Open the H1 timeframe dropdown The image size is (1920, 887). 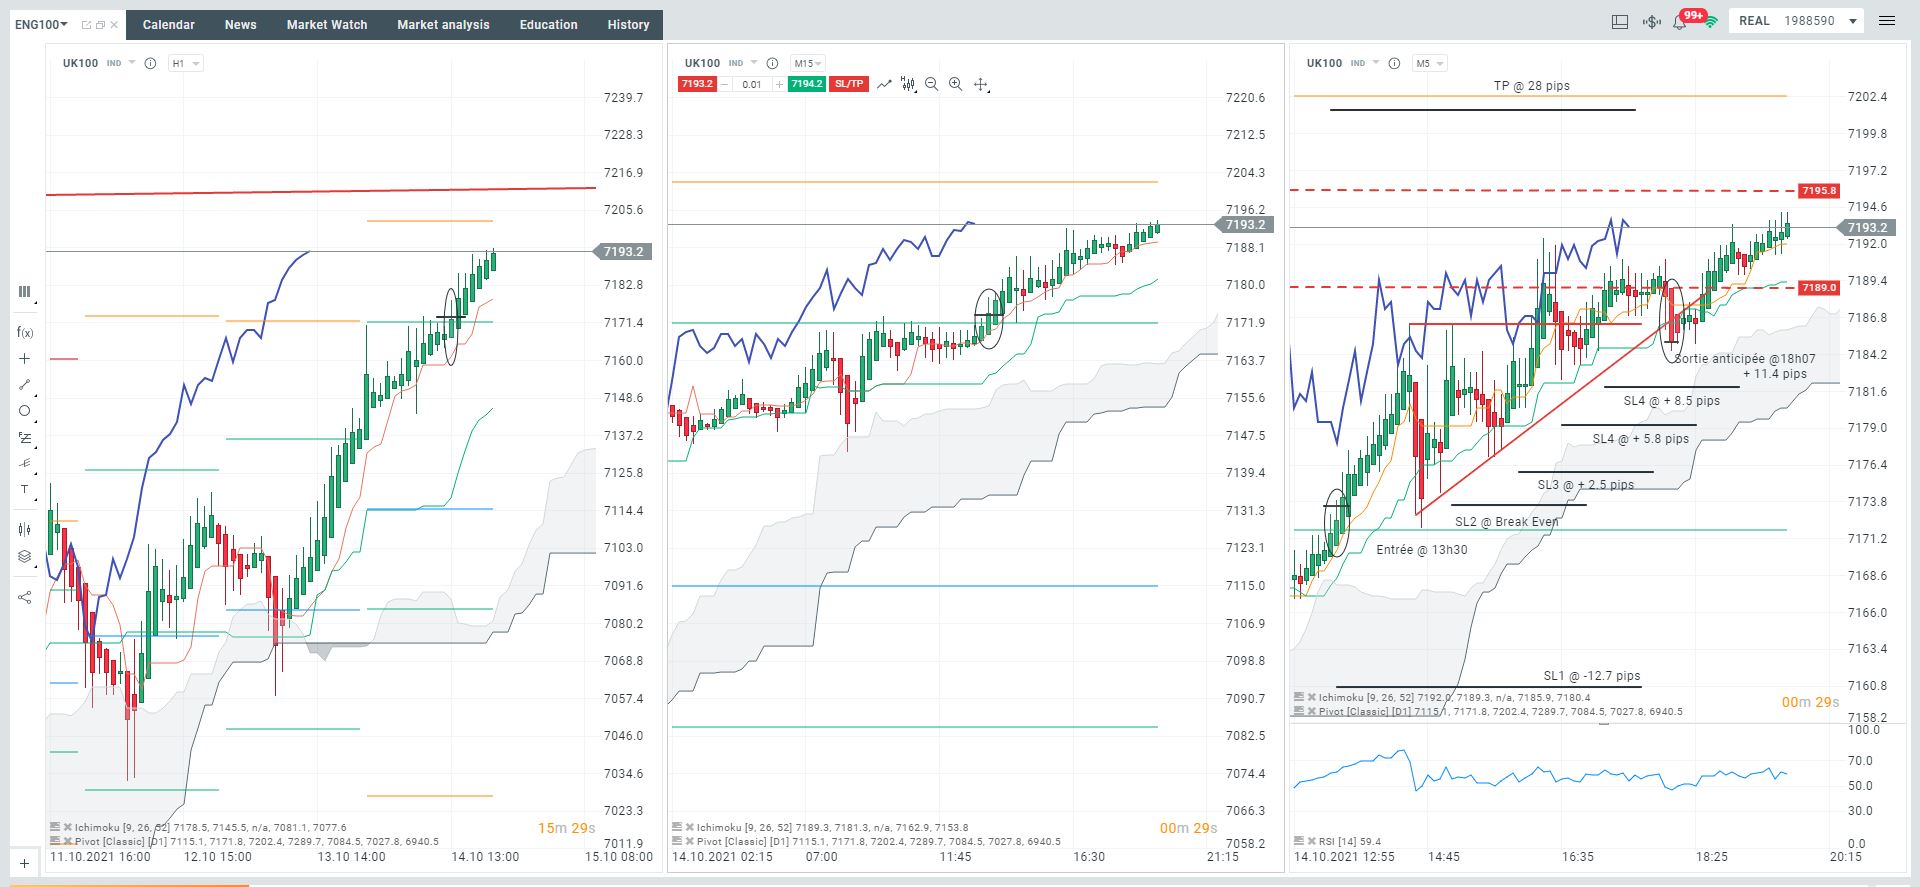185,63
